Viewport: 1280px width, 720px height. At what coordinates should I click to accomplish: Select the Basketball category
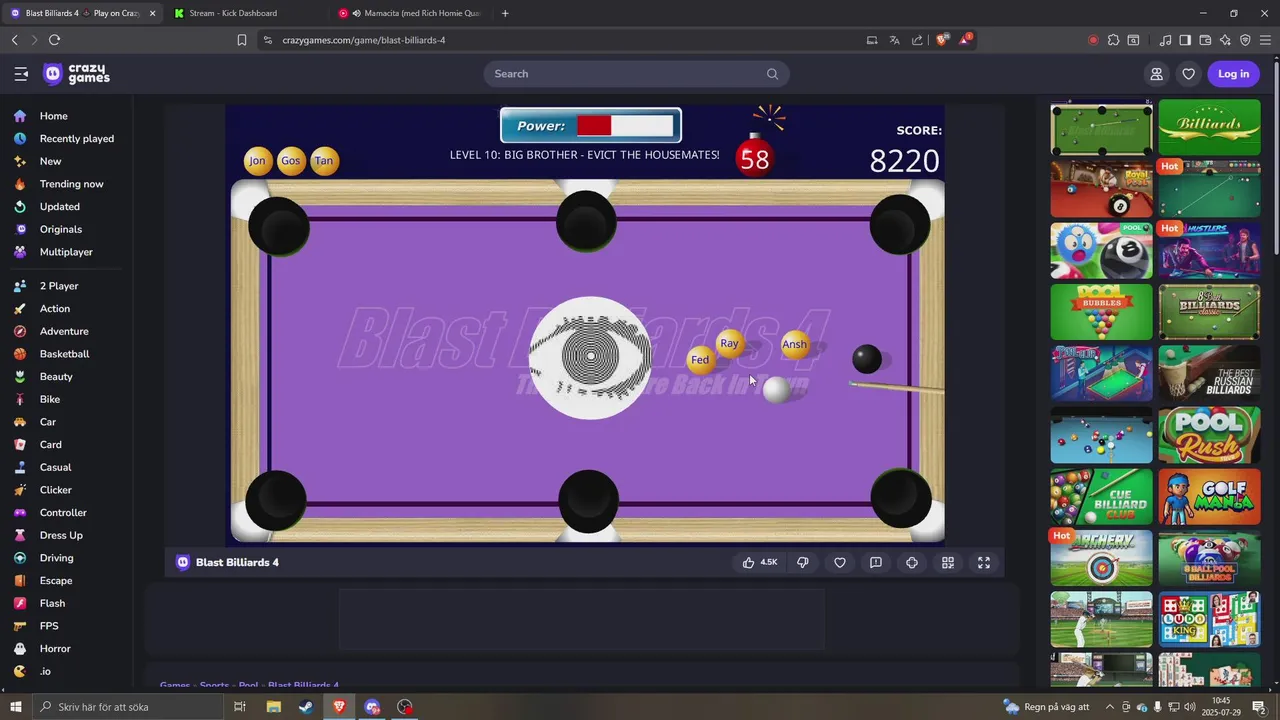click(x=64, y=354)
